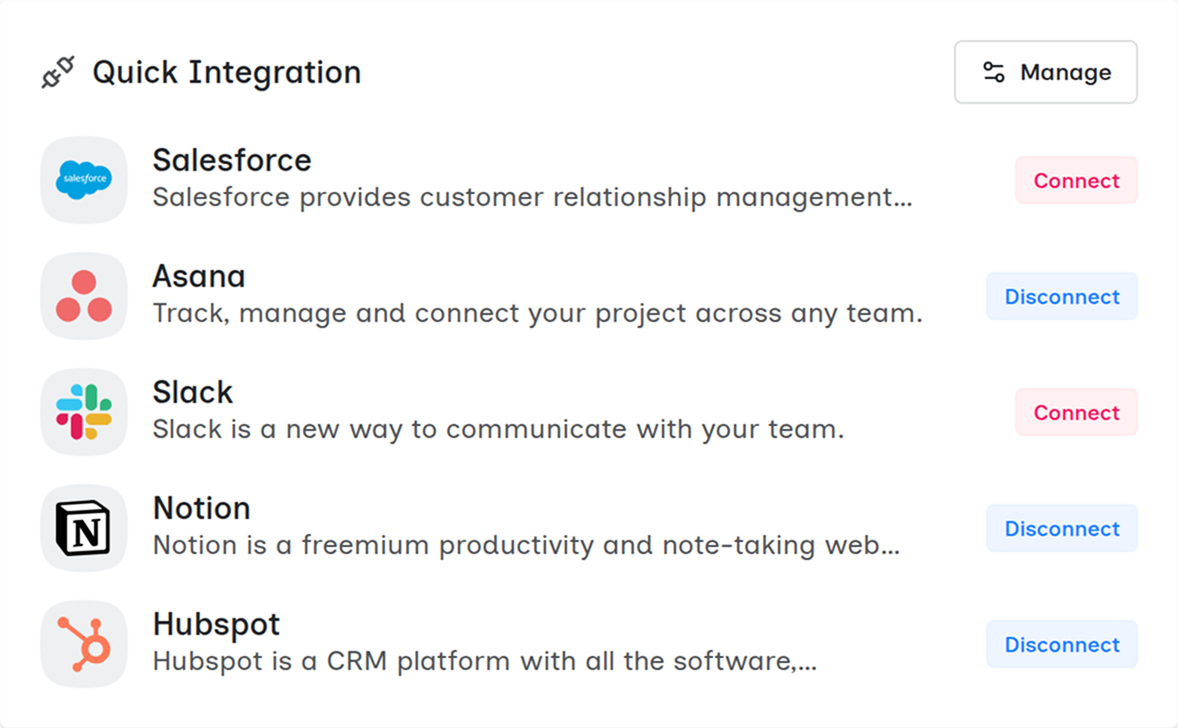Screen dimensions: 1178x728
Task: Disconnect the Notion integration
Action: coord(1061,528)
